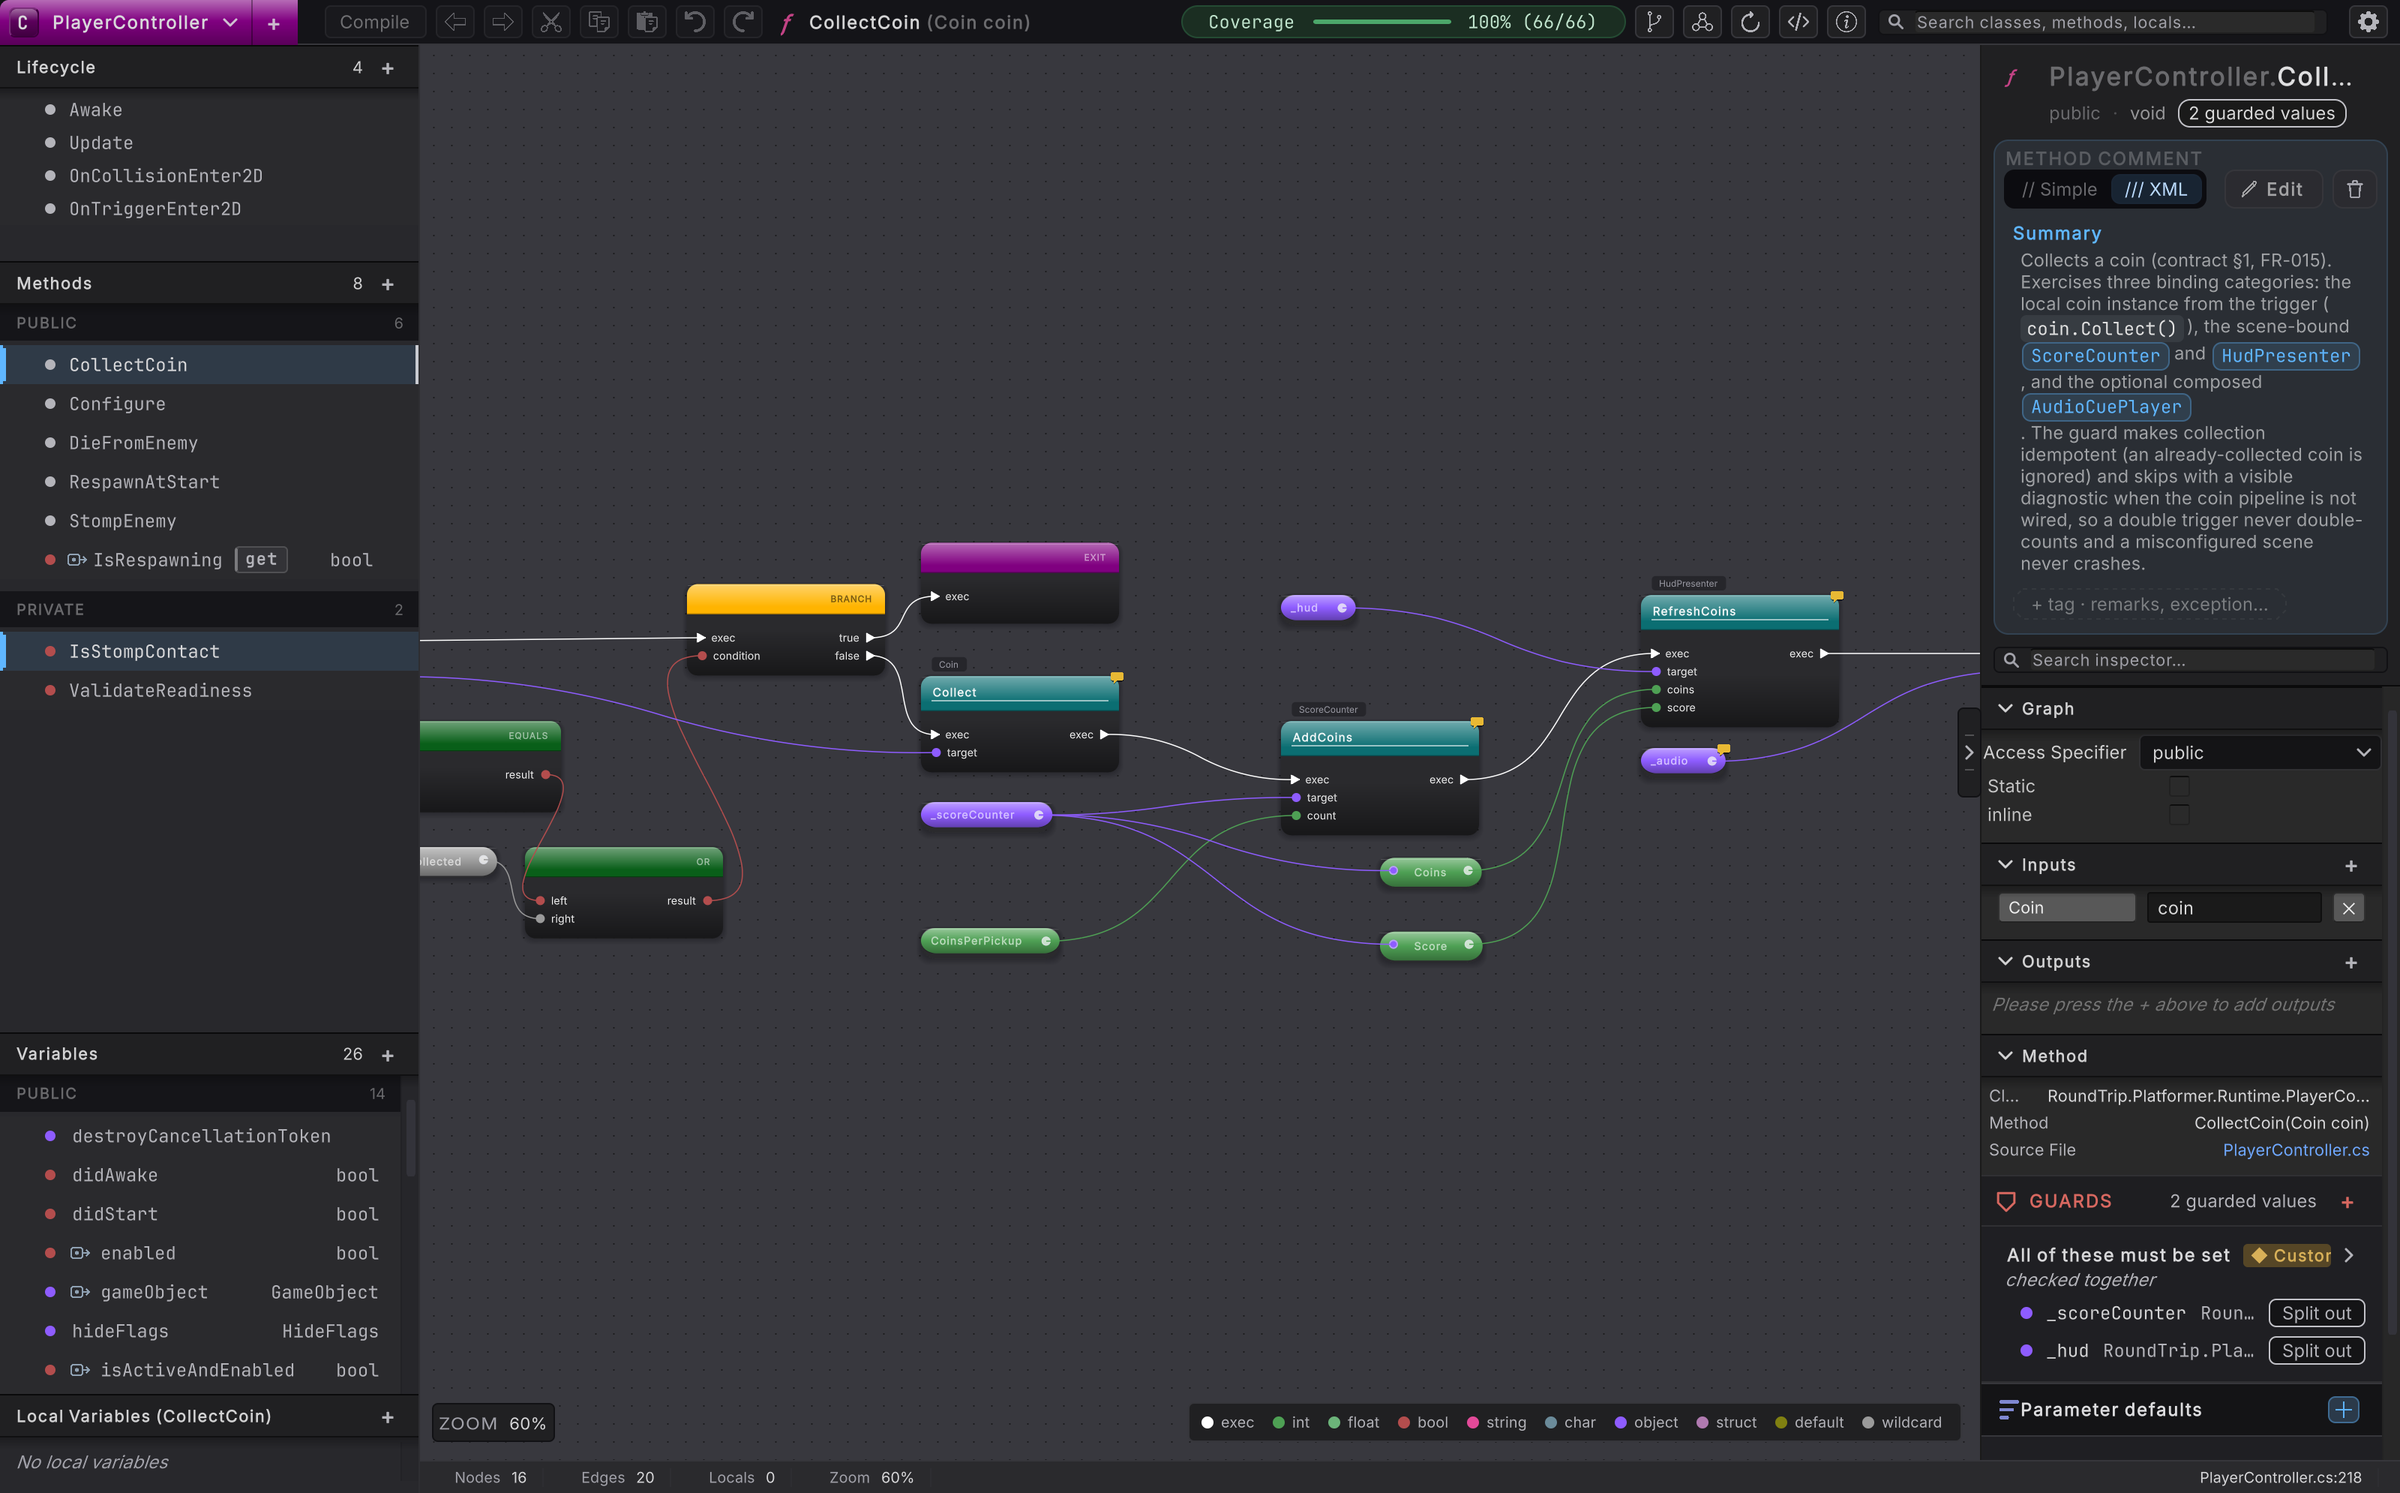Toggle the Static checkbox

(2179, 787)
